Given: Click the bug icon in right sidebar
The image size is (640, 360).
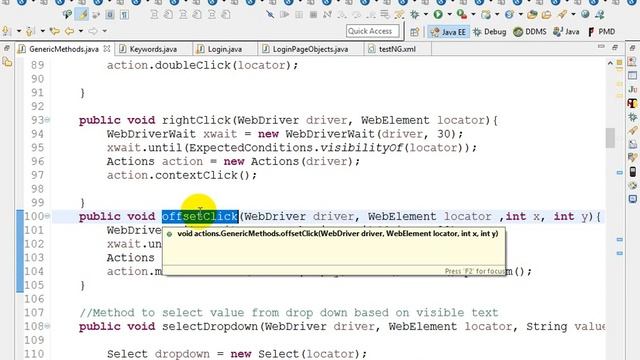Looking at the screenshot, I should [633, 117].
